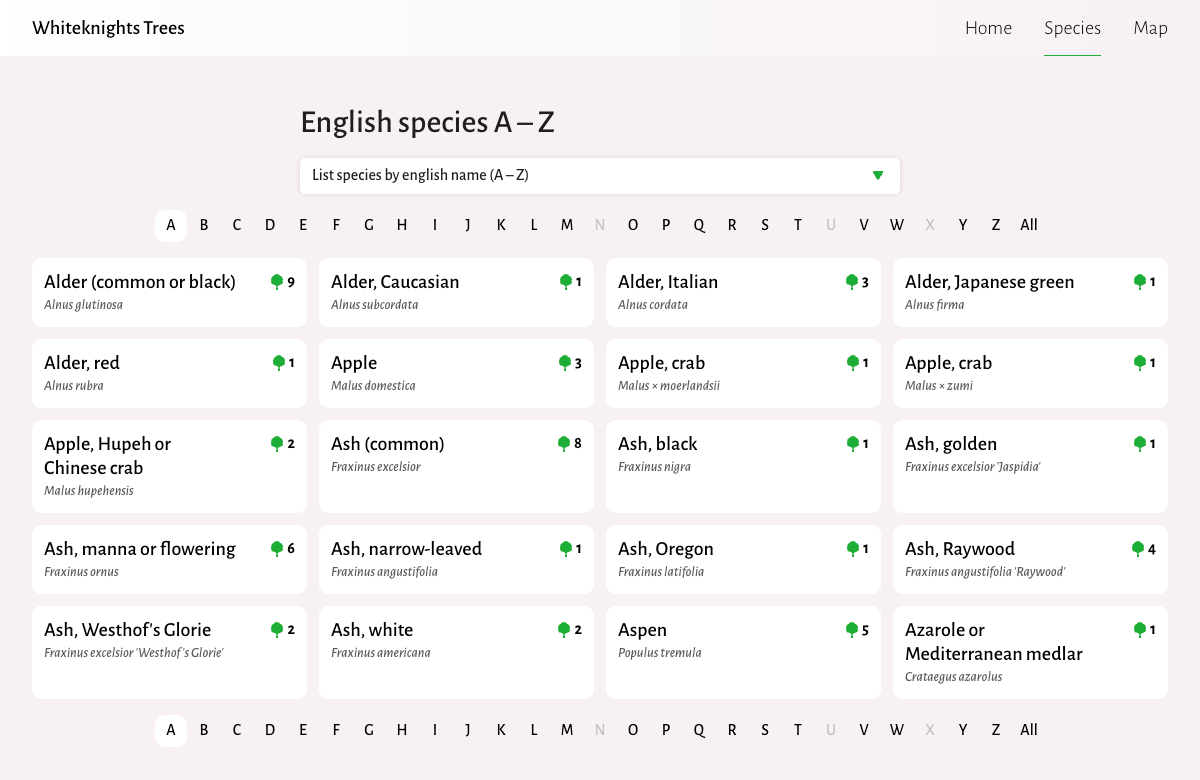Click the green dropdown arrow
The width and height of the screenshot is (1200, 780).
[878, 175]
